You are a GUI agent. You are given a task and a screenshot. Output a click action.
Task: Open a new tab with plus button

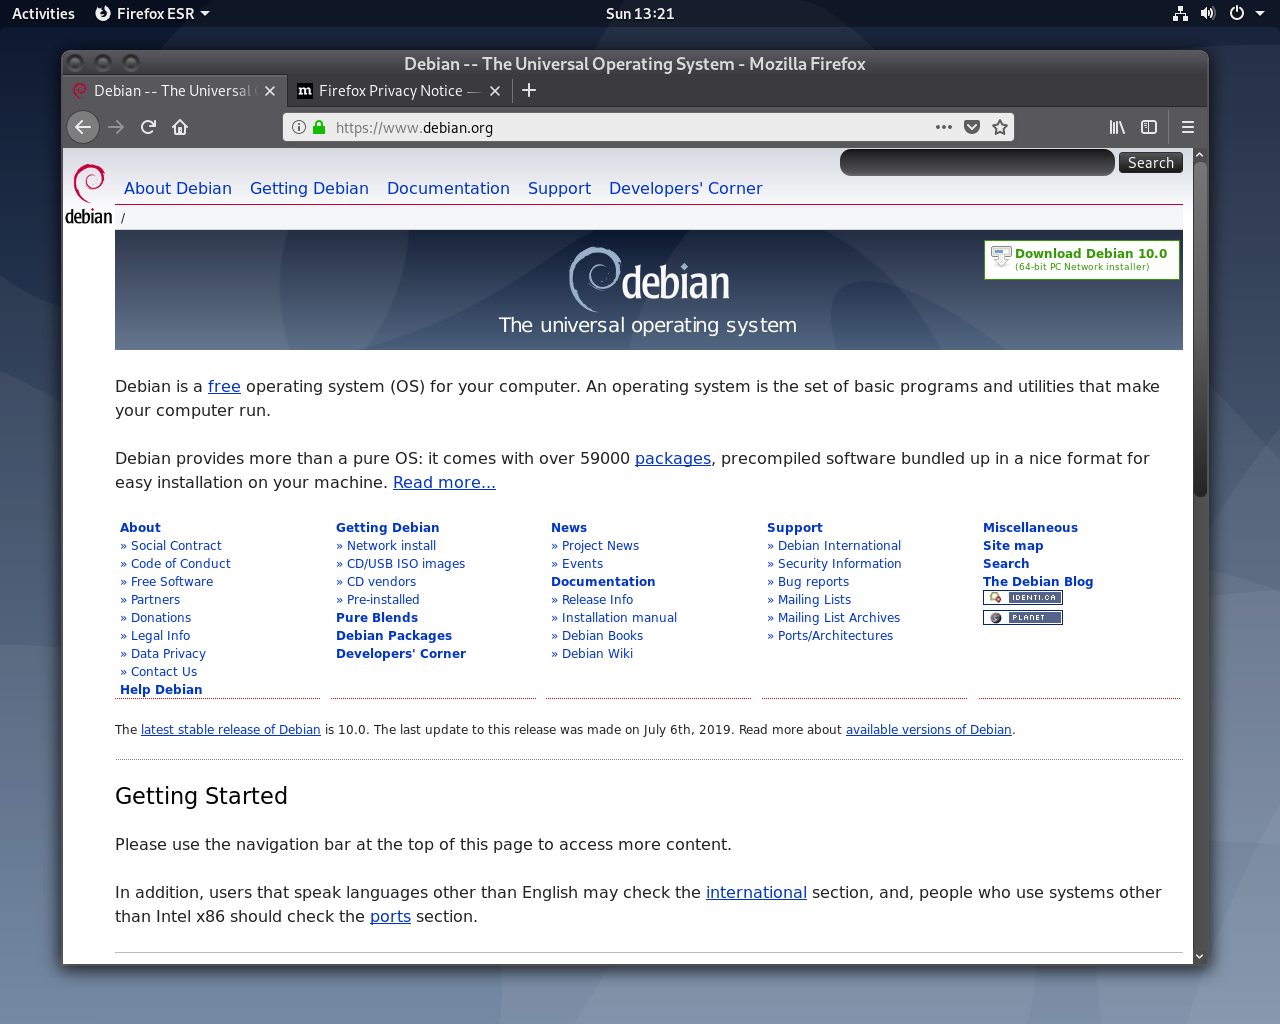pos(529,90)
